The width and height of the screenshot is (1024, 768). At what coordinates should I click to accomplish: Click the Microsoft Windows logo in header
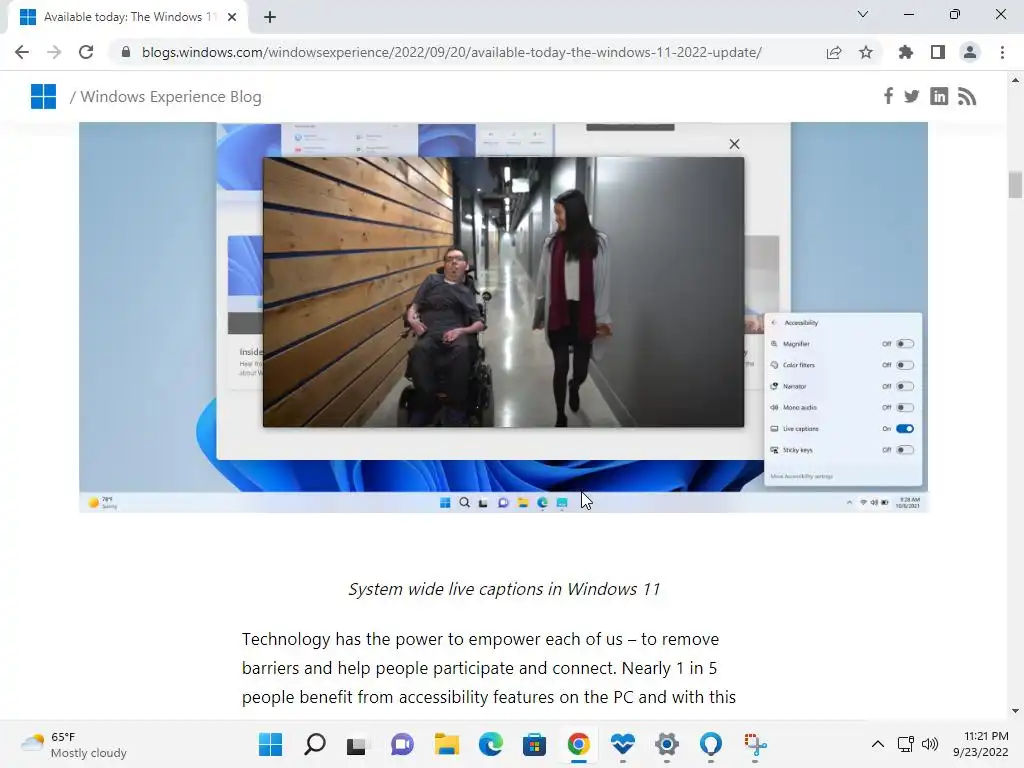pos(43,97)
